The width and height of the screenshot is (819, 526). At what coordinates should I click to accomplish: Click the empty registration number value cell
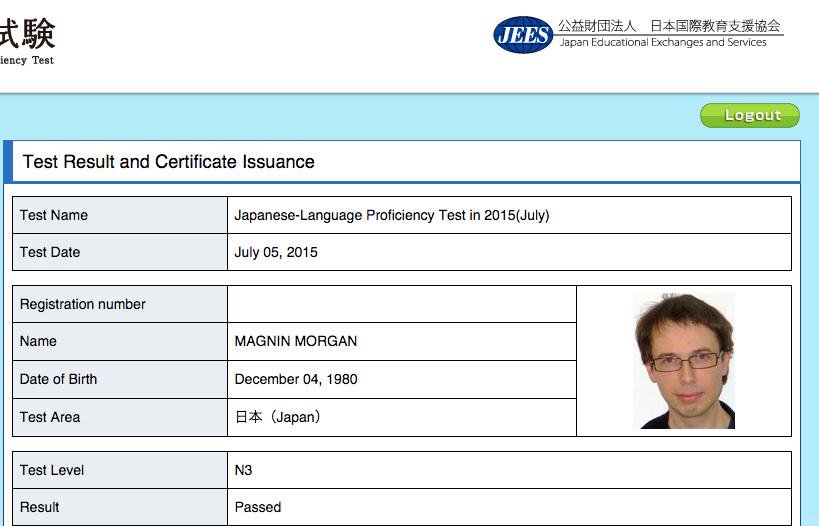(401, 304)
